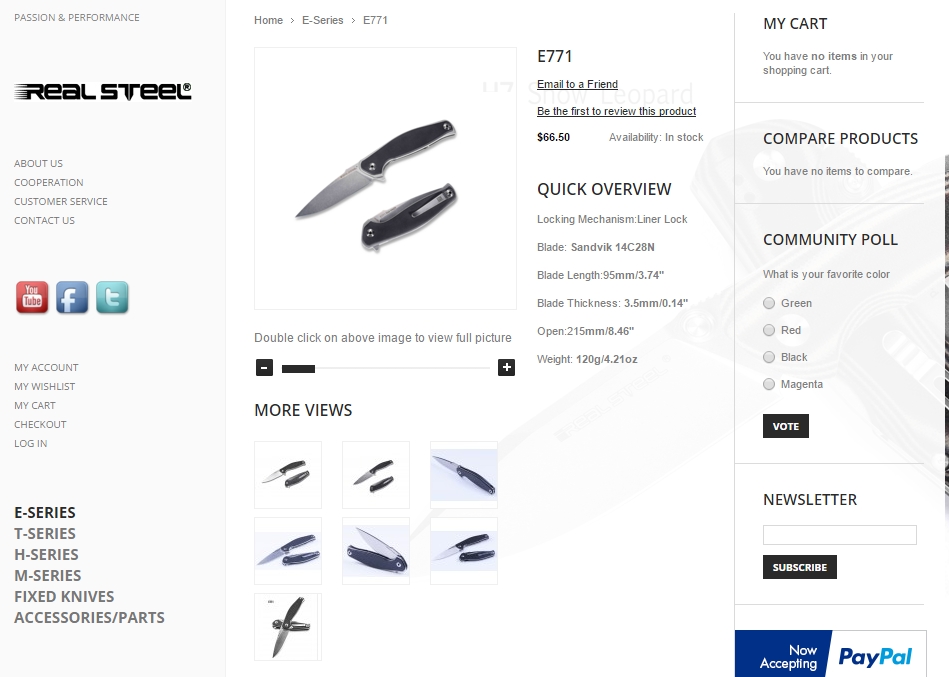Go to Accessories/Parts category
949x677 pixels.
pos(90,618)
